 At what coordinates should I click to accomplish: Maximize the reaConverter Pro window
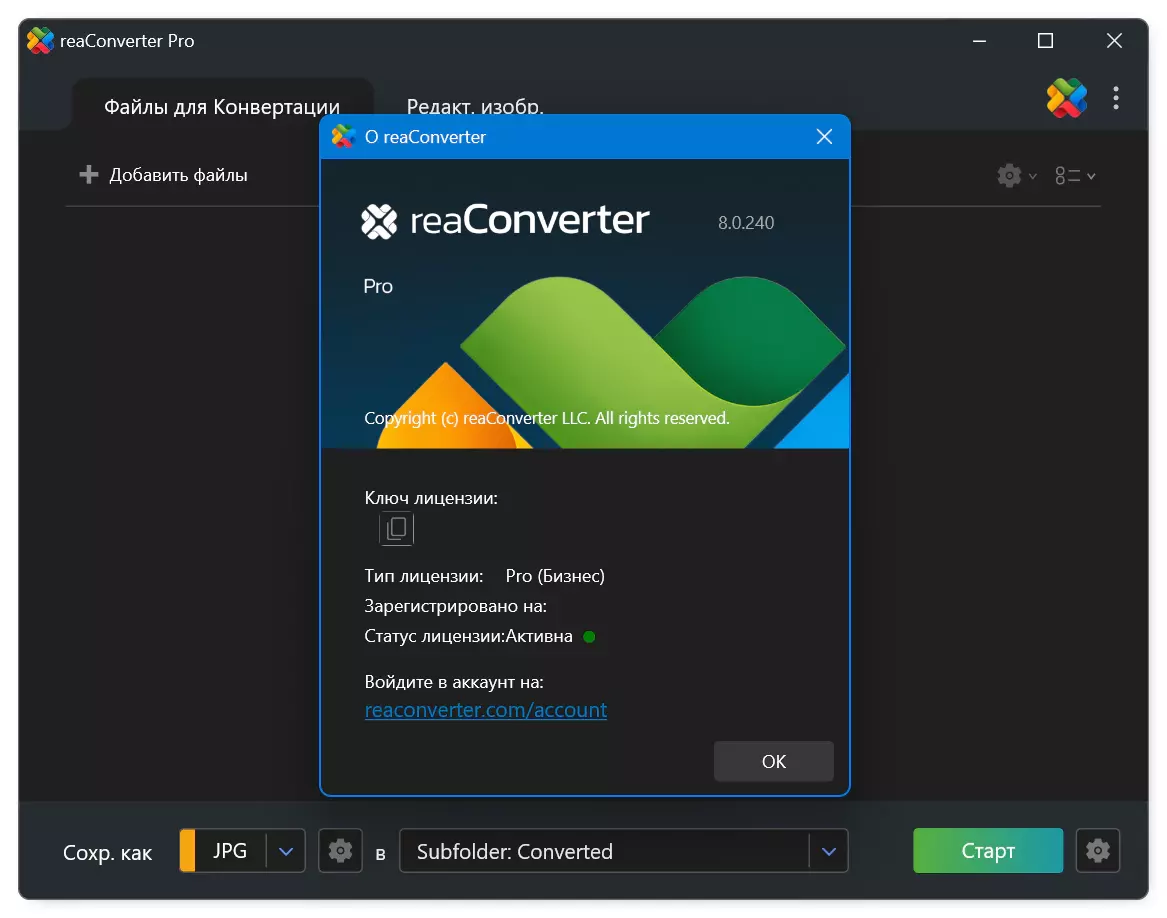[x=1046, y=40]
